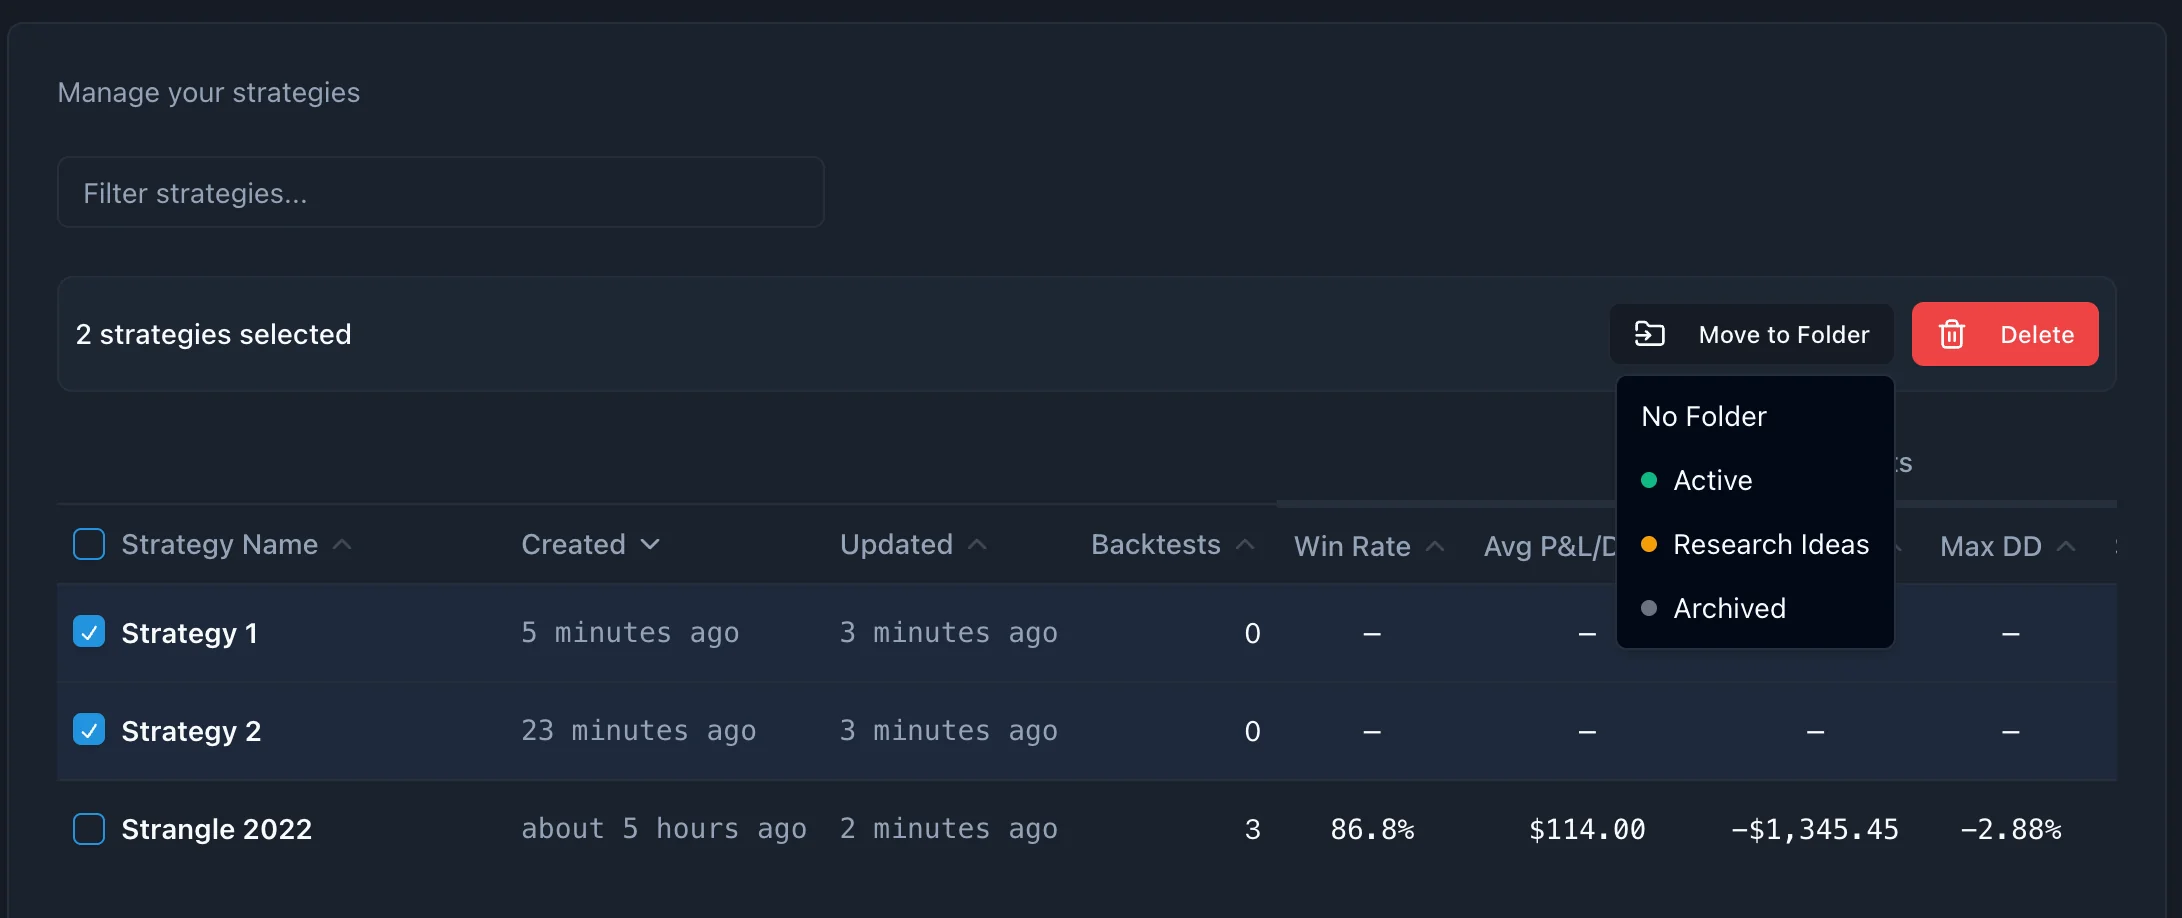This screenshot has height=918, width=2182.
Task: Sort by Strategy Name column arrow
Action: click(342, 544)
